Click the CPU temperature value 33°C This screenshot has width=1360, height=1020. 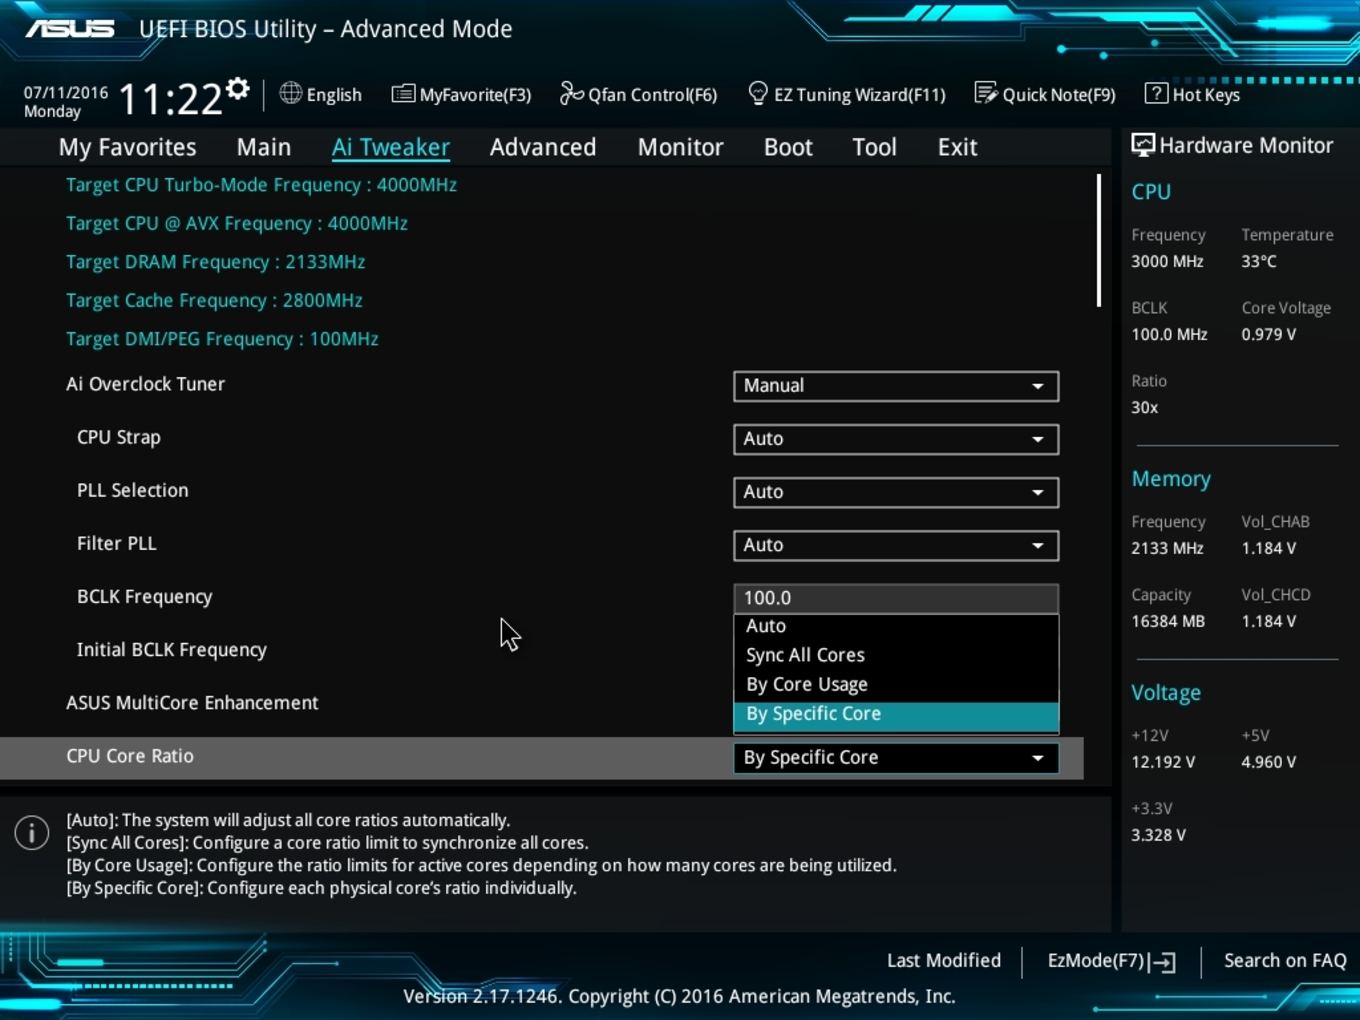click(x=1259, y=261)
